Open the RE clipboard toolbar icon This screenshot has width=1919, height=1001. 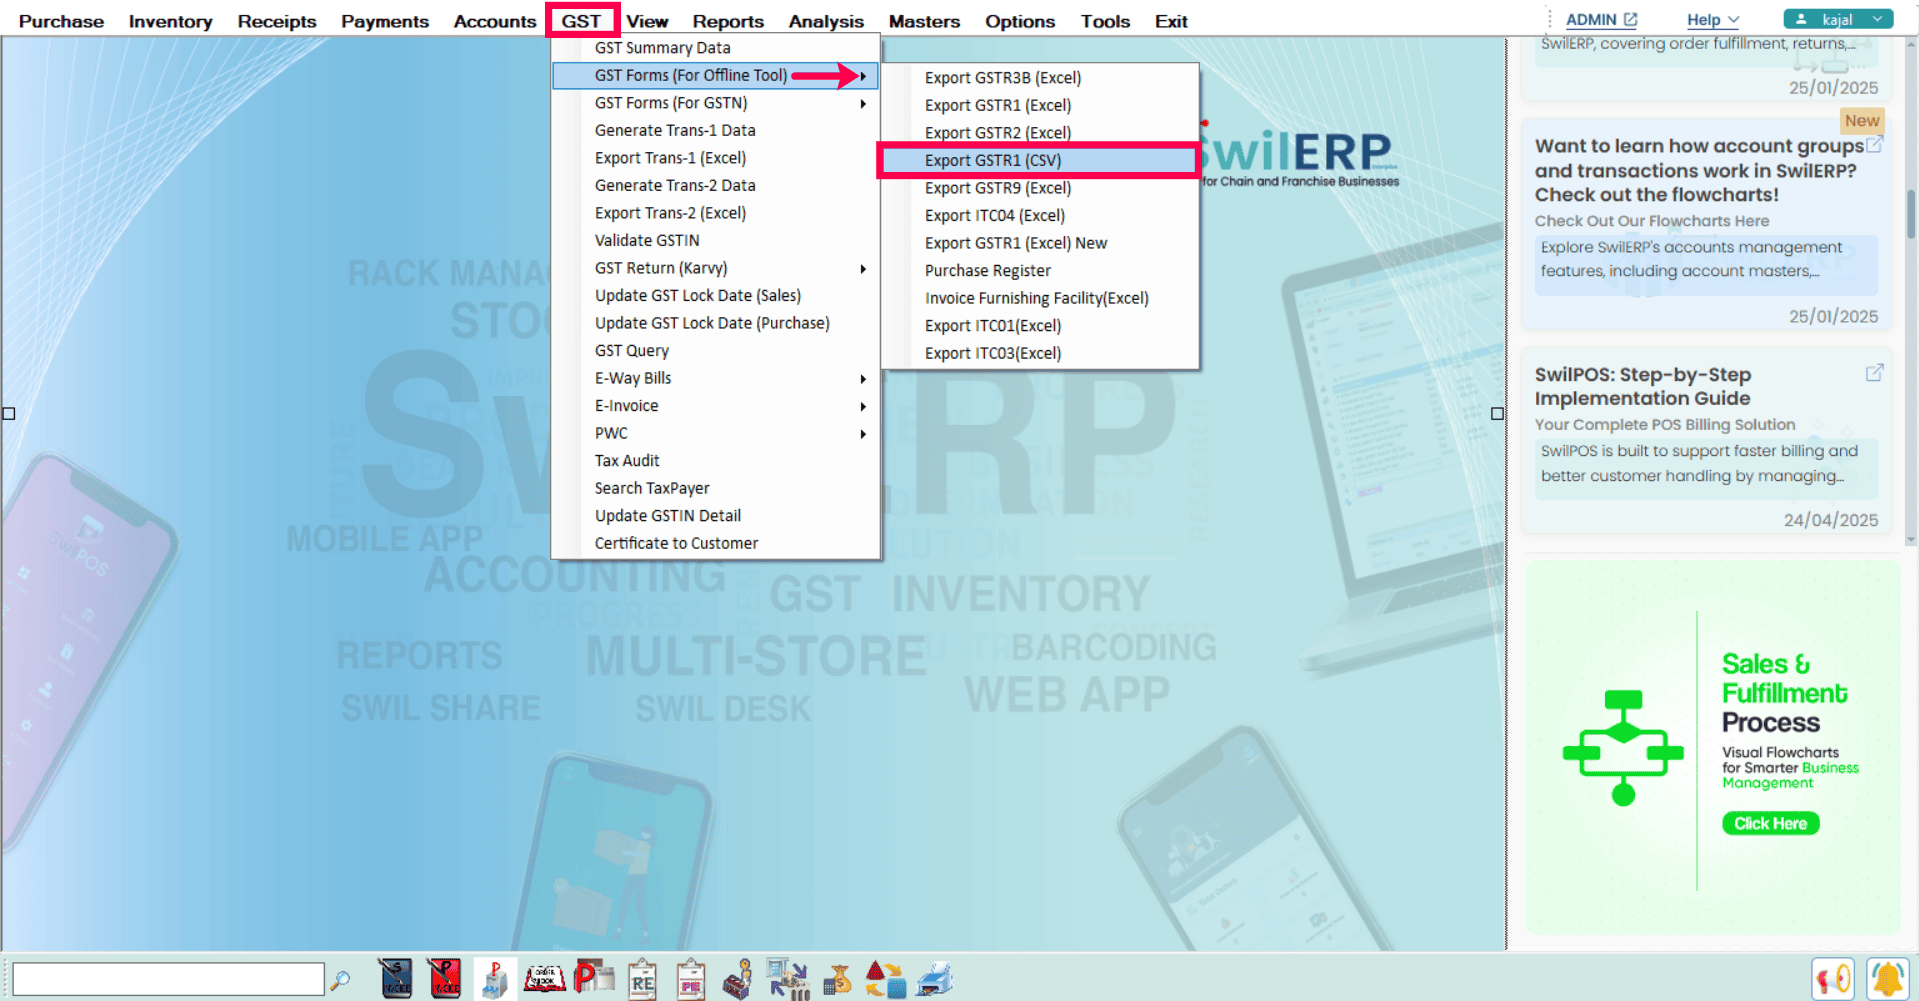642,979
